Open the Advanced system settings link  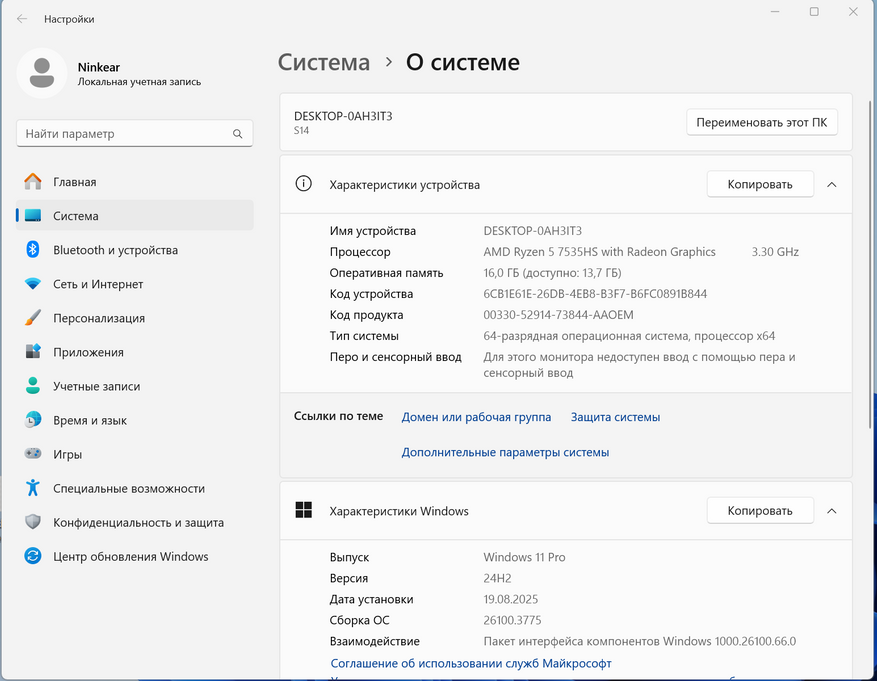coord(505,452)
